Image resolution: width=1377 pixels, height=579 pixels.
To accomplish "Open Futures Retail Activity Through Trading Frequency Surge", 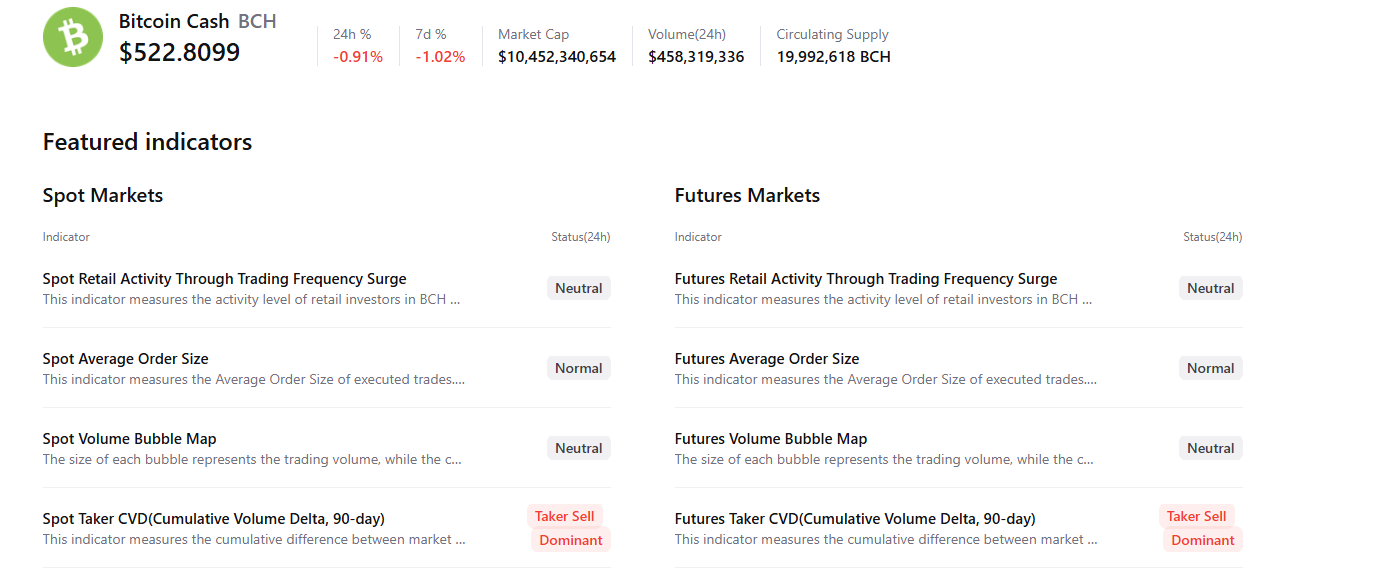I will point(865,279).
